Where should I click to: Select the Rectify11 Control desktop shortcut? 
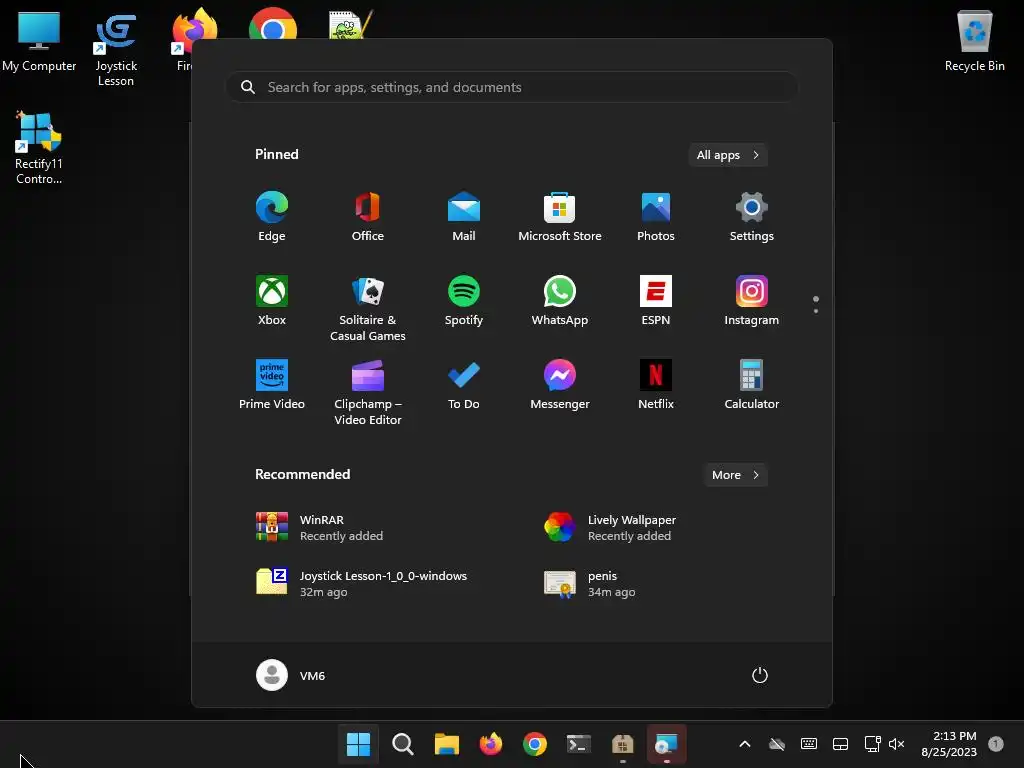(x=39, y=148)
